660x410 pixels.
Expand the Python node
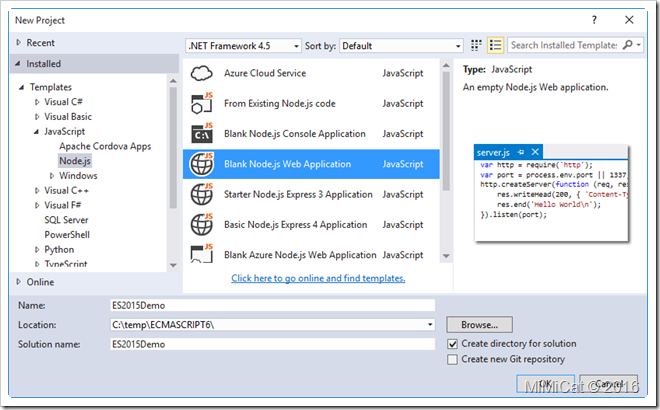[x=37, y=250]
